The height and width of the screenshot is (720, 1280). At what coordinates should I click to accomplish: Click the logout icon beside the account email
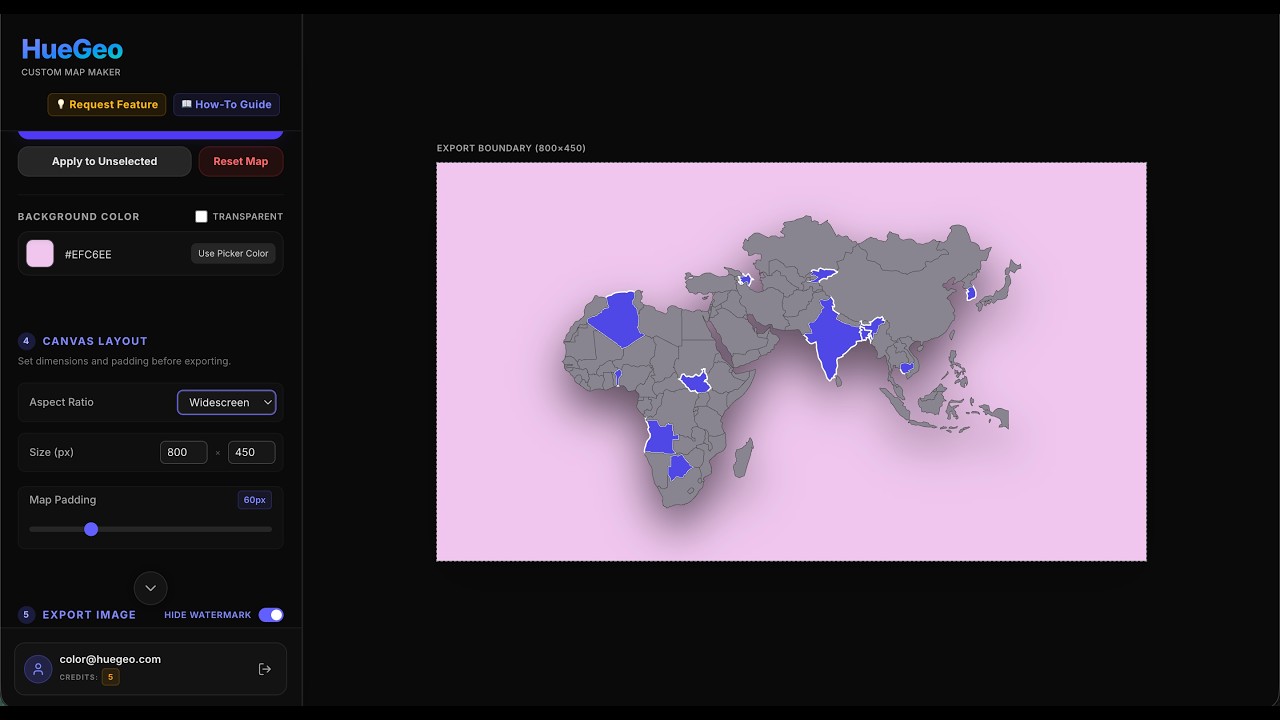[264, 669]
